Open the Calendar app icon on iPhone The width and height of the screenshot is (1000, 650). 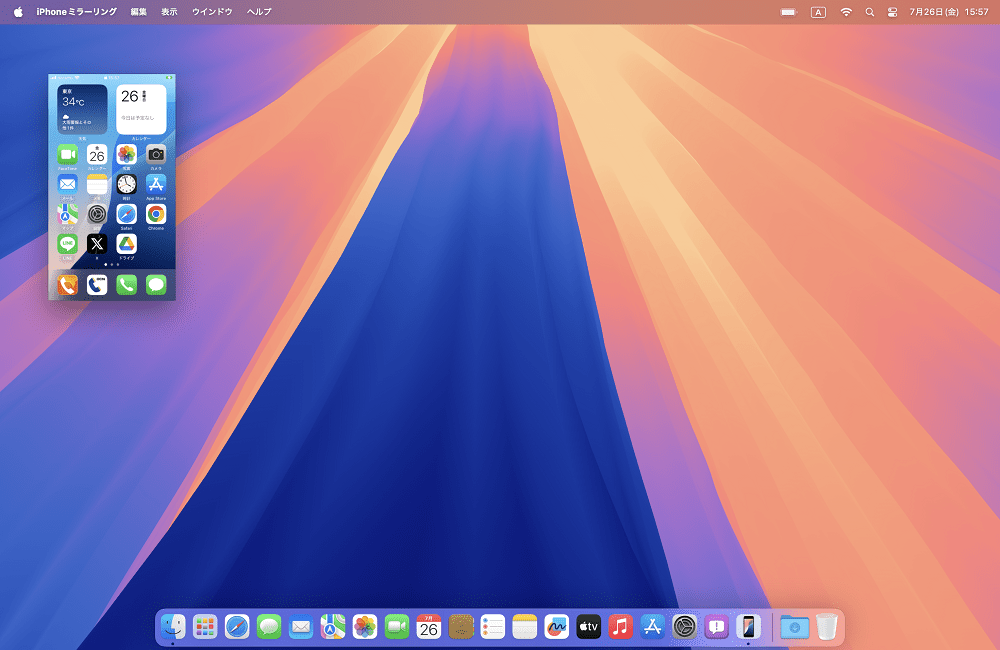(x=97, y=154)
